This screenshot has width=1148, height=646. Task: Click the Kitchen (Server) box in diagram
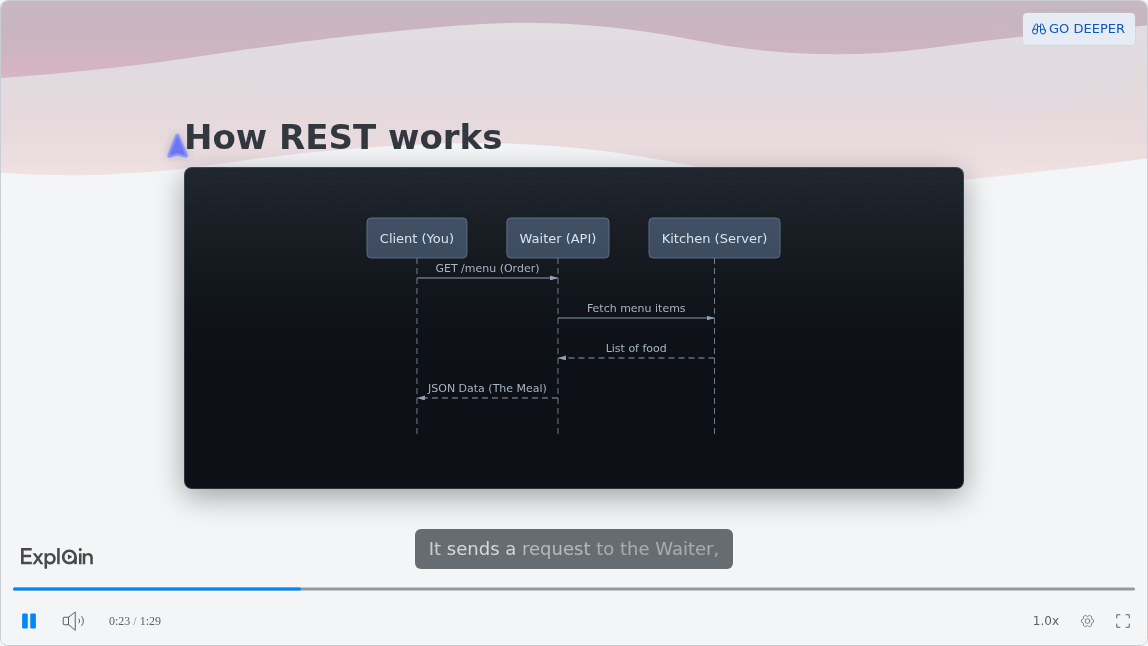715,238
